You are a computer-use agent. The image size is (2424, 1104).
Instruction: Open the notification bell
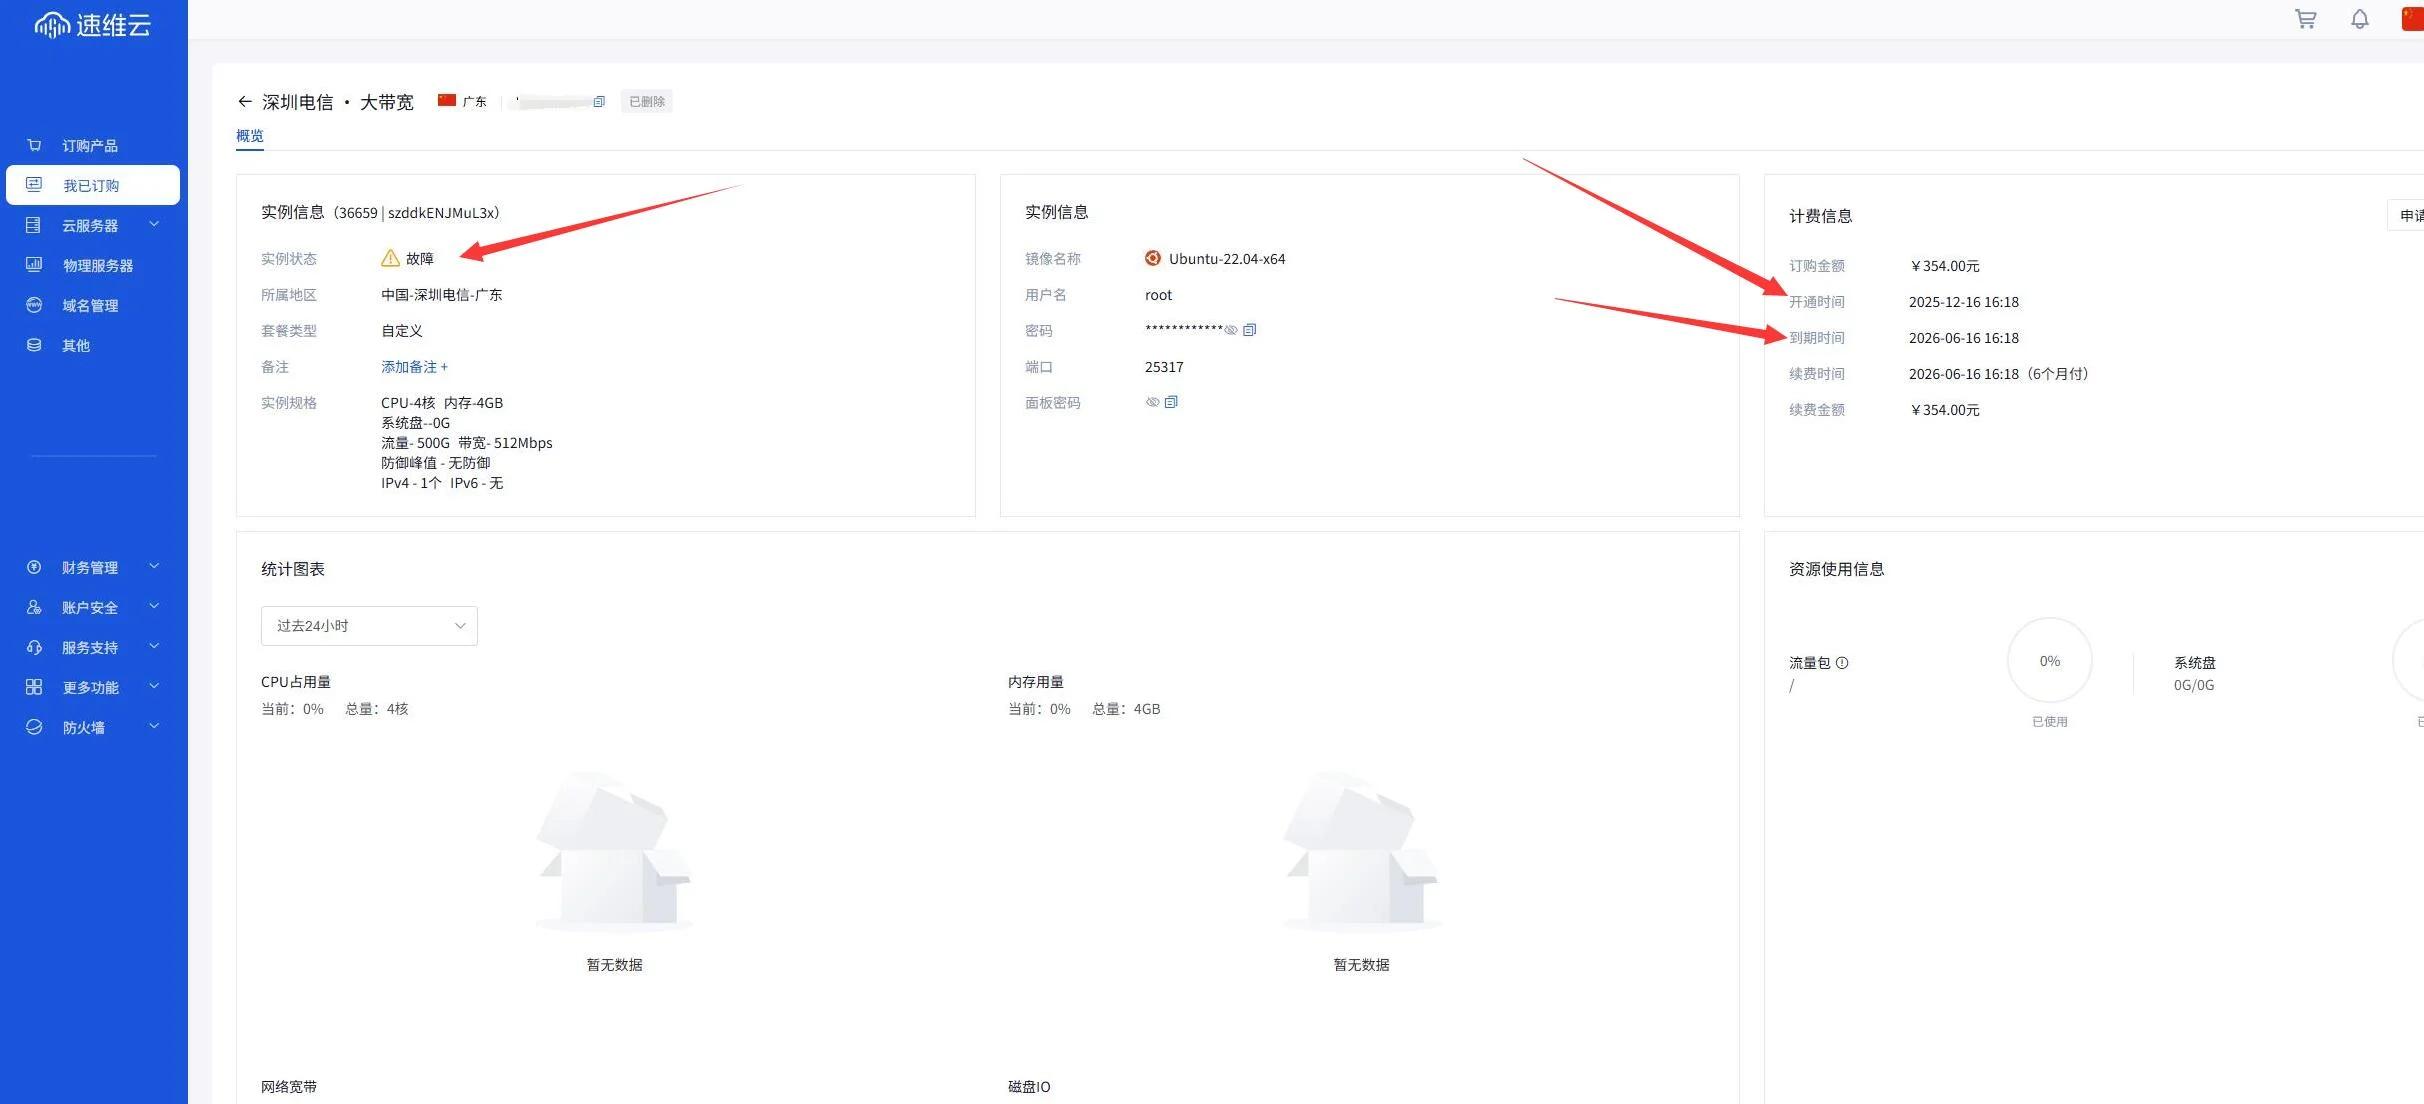pos(2360,19)
